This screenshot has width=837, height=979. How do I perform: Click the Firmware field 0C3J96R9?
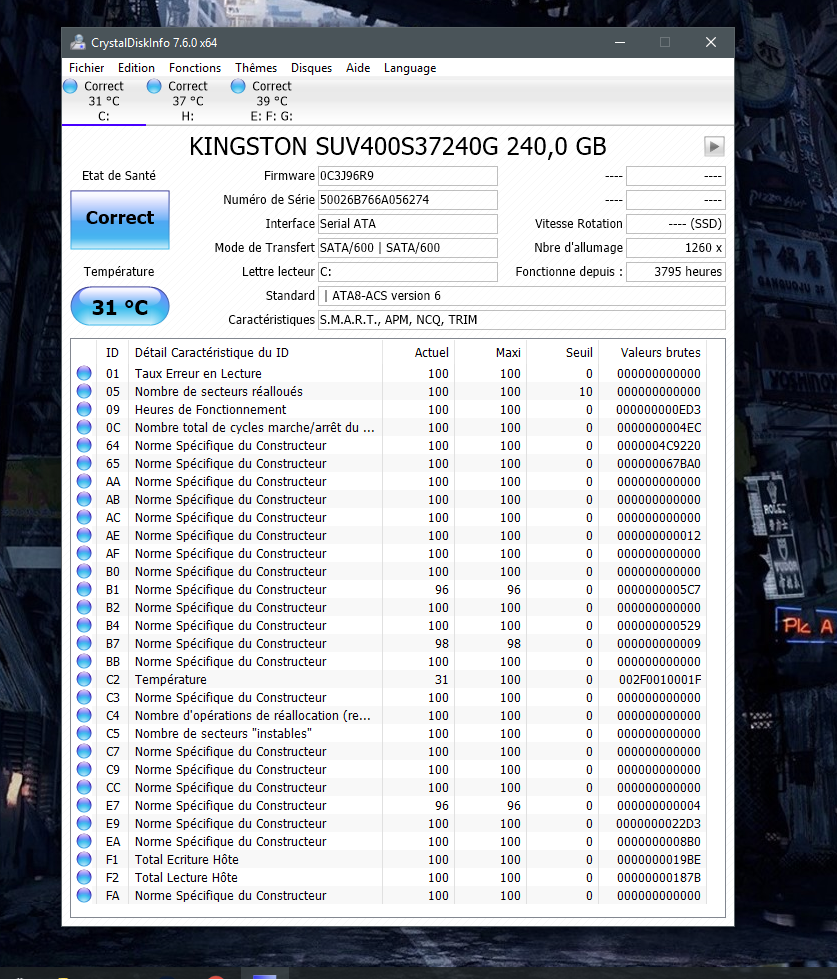408,176
